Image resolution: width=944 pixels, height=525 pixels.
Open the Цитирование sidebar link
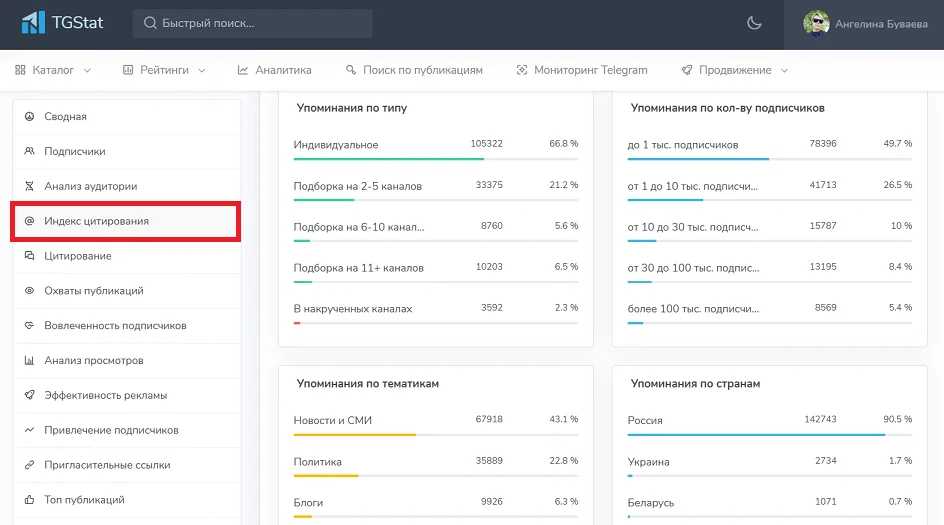click(x=78, y=256)
